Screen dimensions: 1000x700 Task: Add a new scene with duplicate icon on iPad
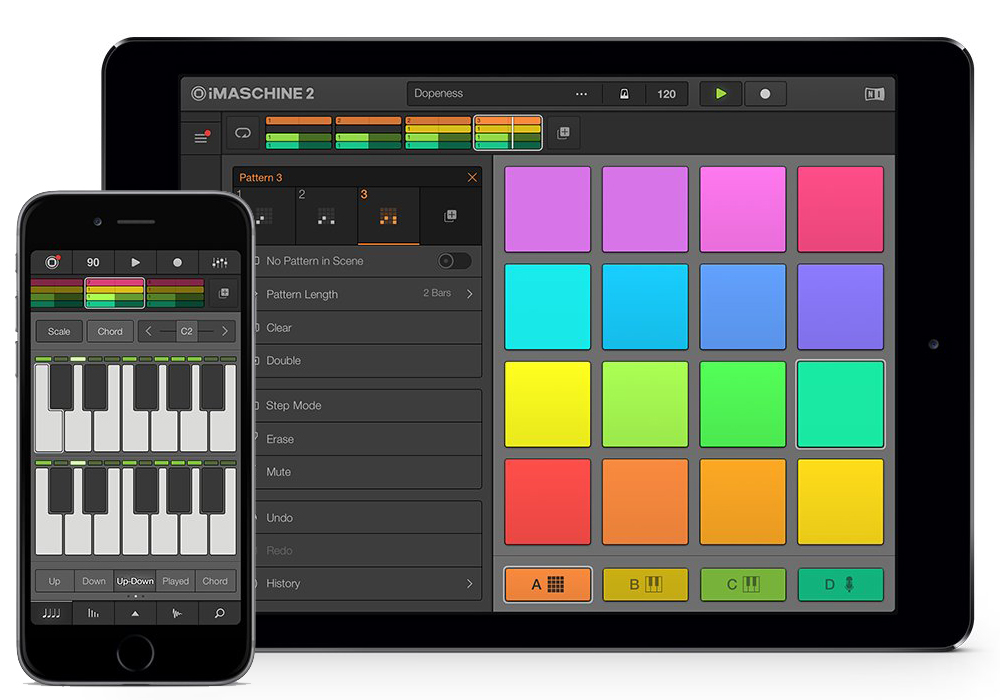[563, 133]
